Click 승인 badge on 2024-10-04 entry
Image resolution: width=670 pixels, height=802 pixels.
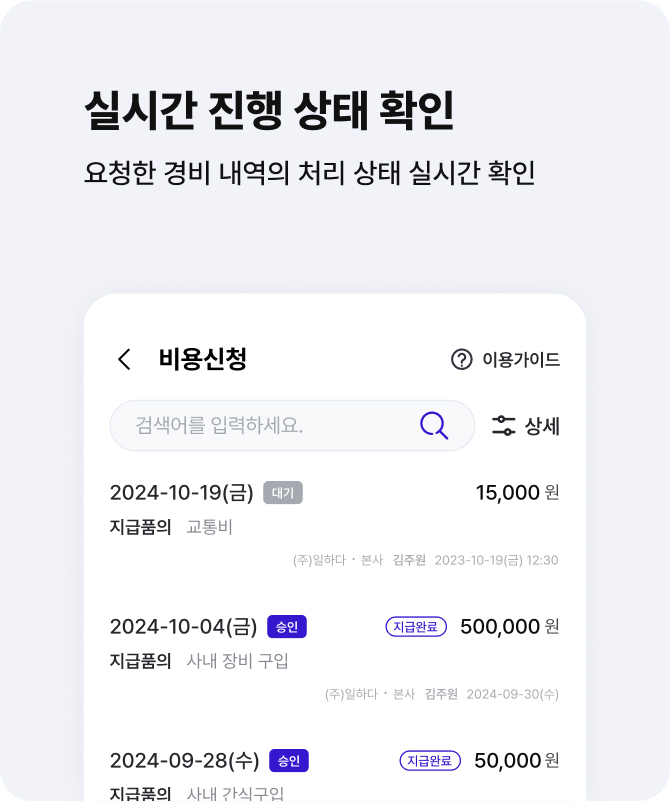point(287,627)
